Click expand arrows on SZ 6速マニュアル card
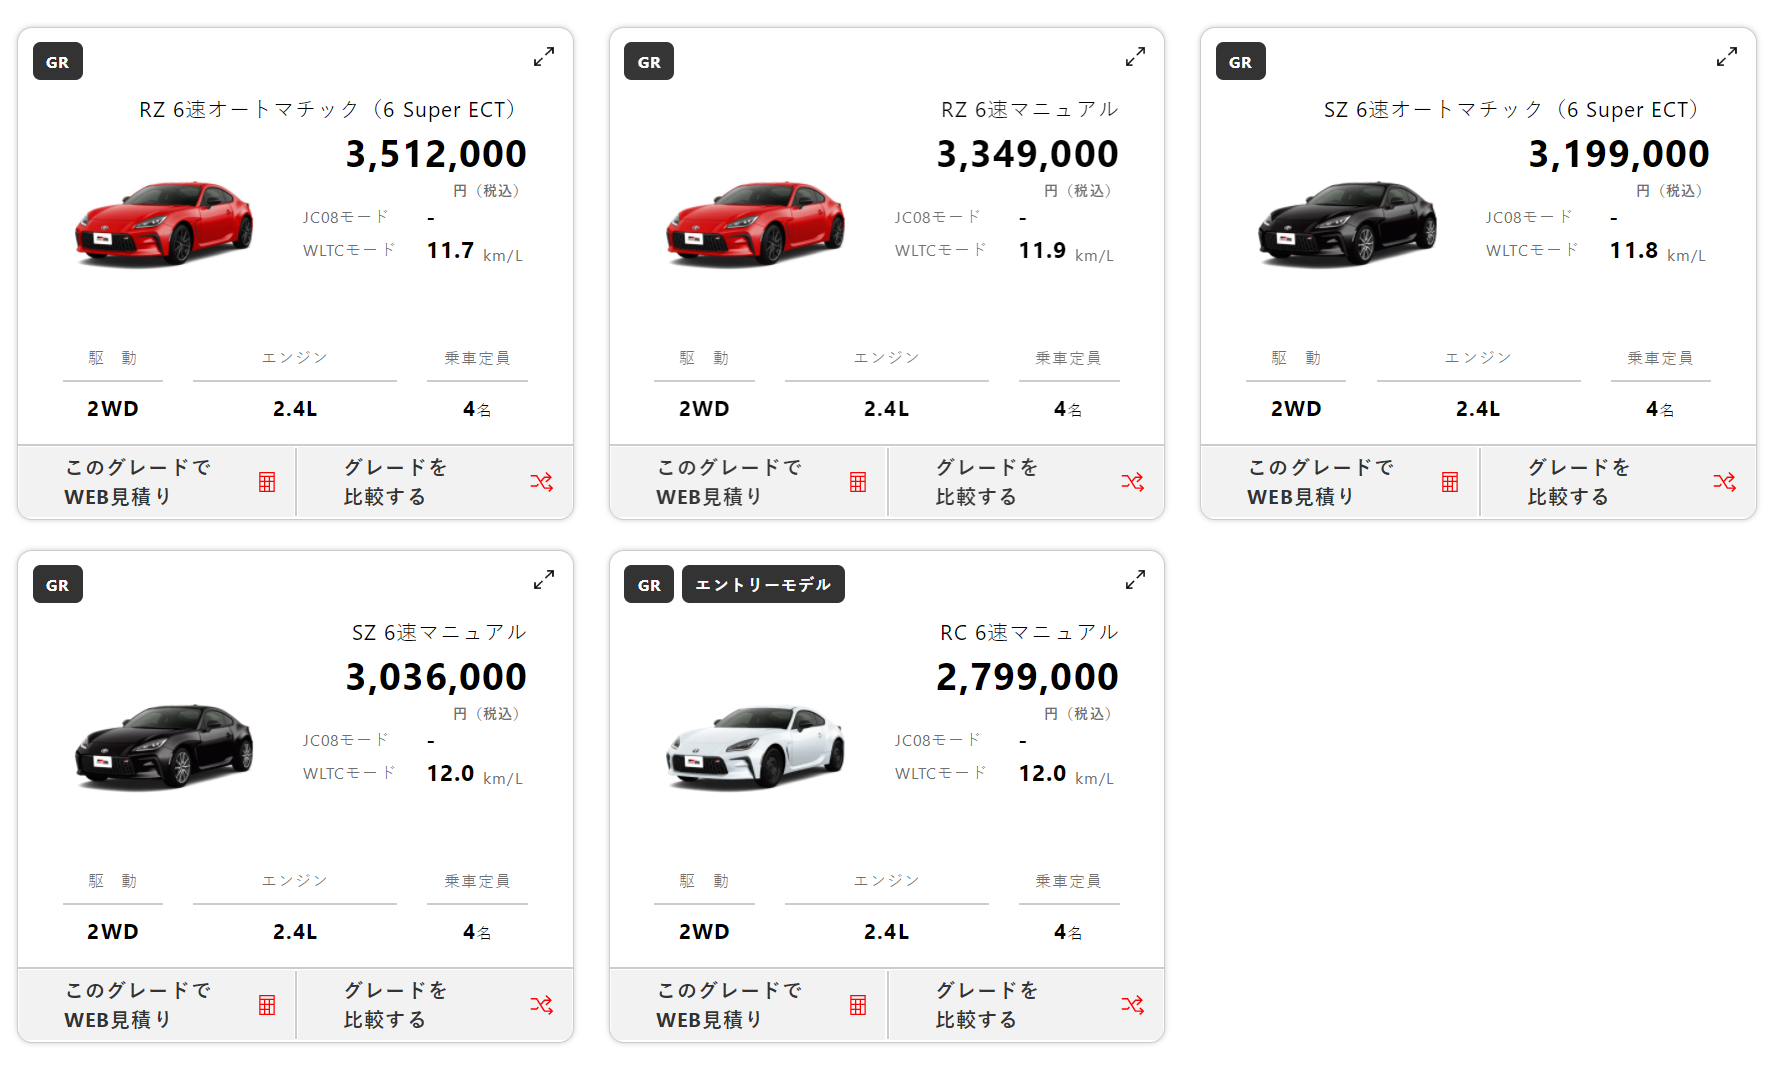 coord(543,580)
